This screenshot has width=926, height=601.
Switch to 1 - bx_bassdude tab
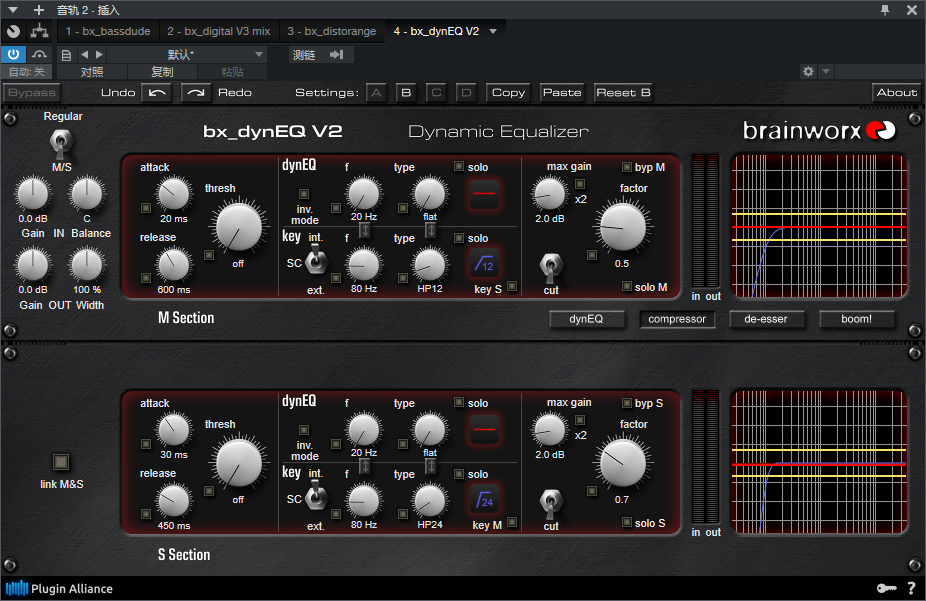107,31
